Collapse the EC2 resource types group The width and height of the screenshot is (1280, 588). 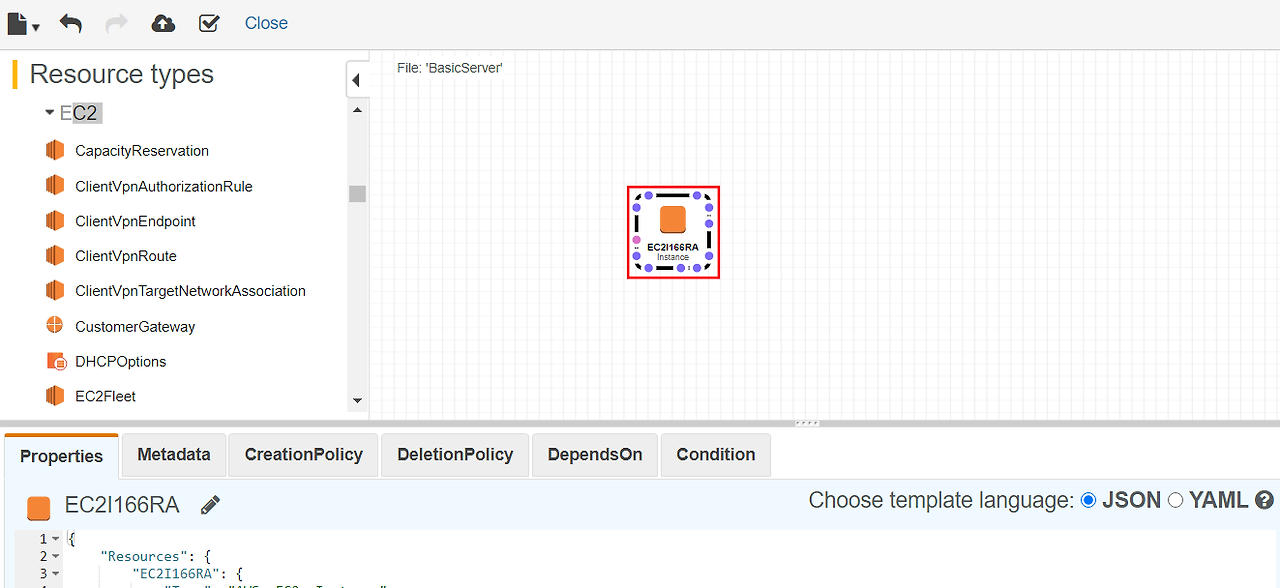(50, 113)
